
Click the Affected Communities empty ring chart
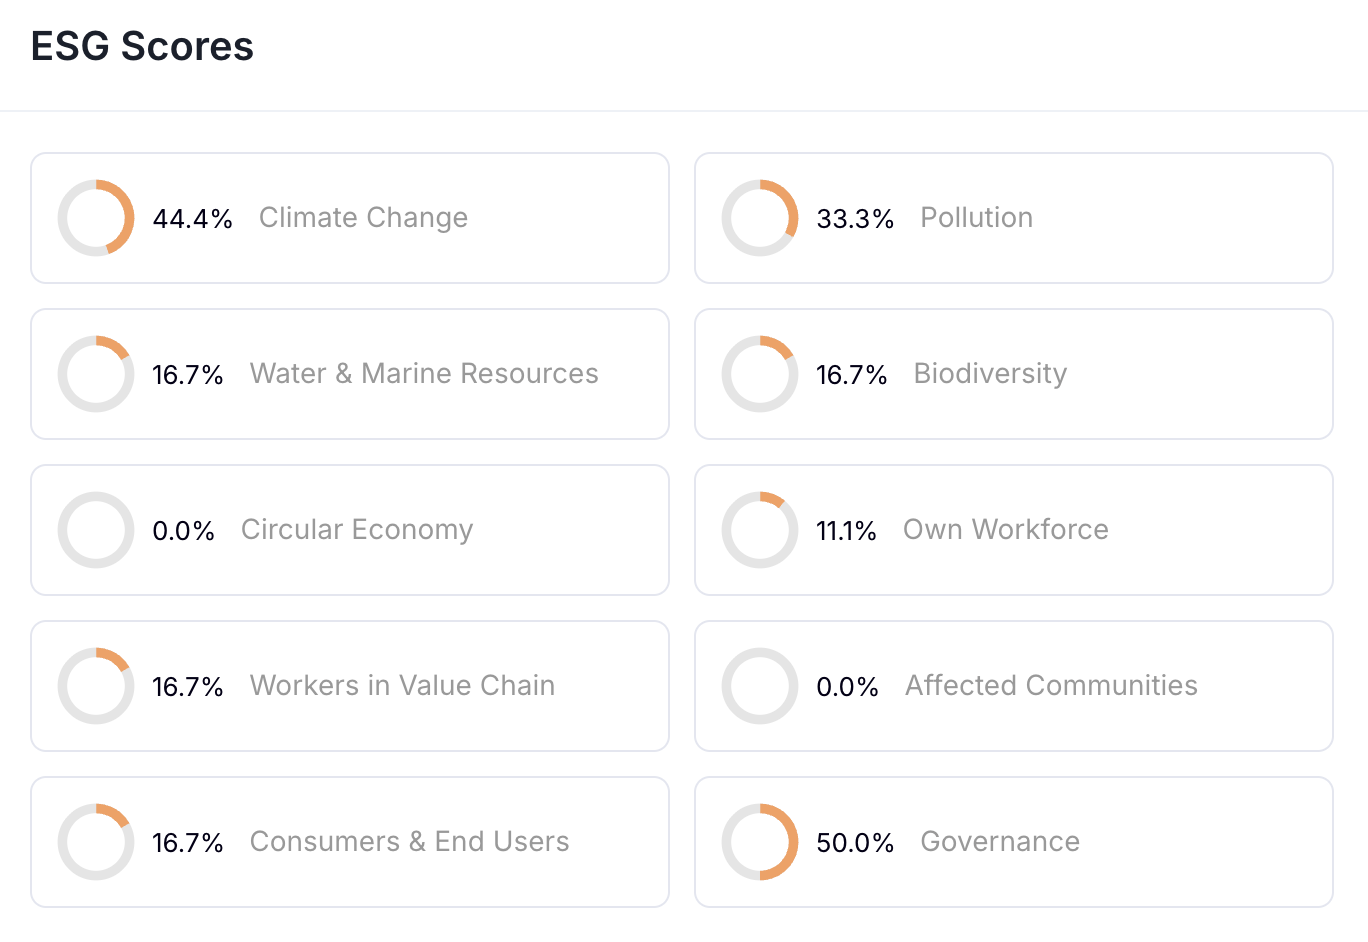[x=760, y=686]
